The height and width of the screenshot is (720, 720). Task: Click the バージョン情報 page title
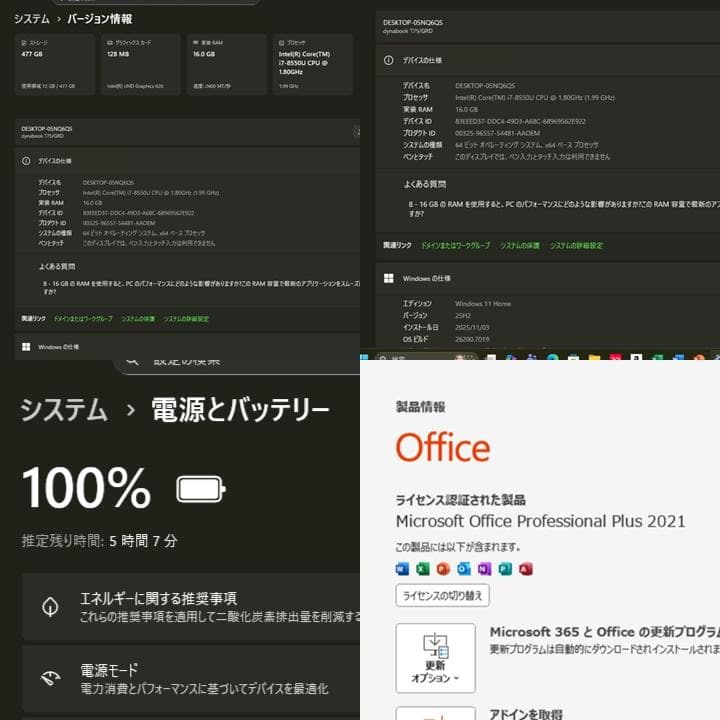100,19
